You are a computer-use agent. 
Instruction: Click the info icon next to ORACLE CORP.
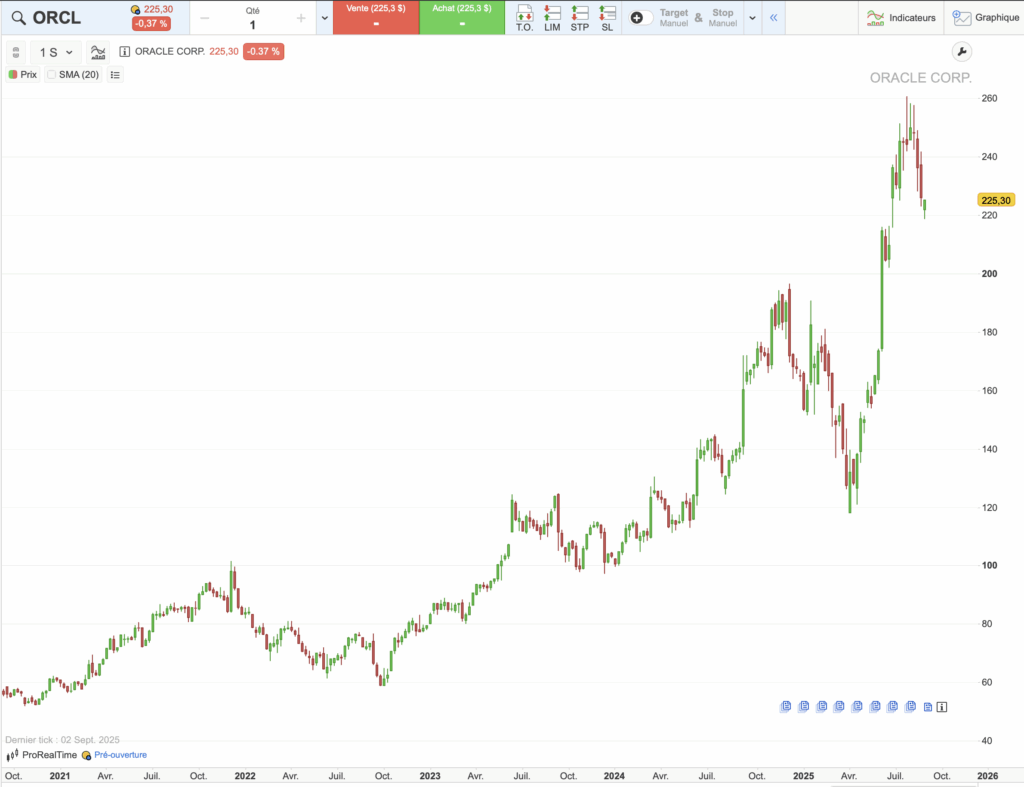pyautogui.click(x=124, y=51)
